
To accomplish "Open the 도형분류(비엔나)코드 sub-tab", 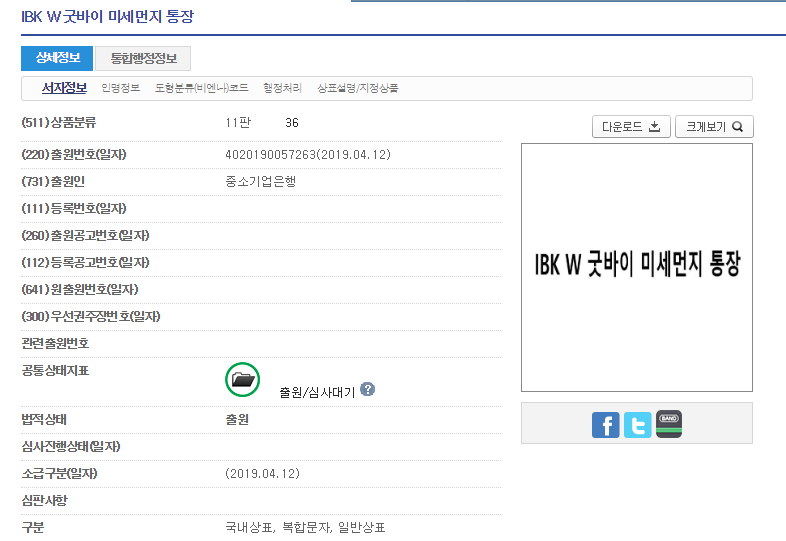I will point(202,88).
